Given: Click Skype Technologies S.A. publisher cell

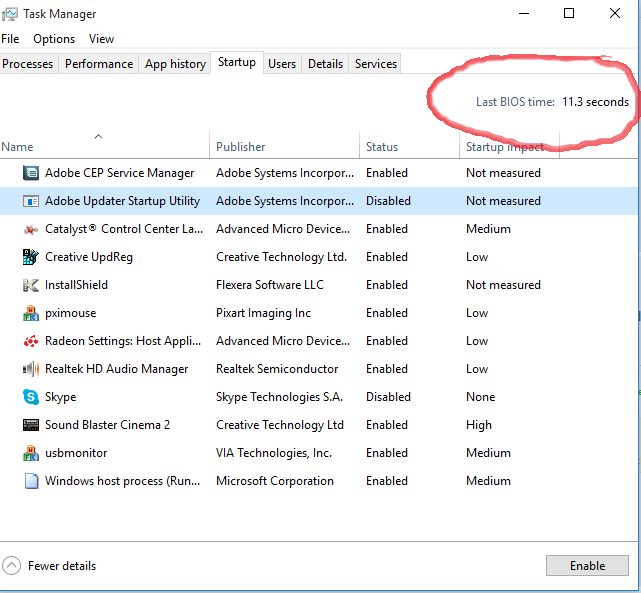Looking at the screenshot, I should coord(279,397).
